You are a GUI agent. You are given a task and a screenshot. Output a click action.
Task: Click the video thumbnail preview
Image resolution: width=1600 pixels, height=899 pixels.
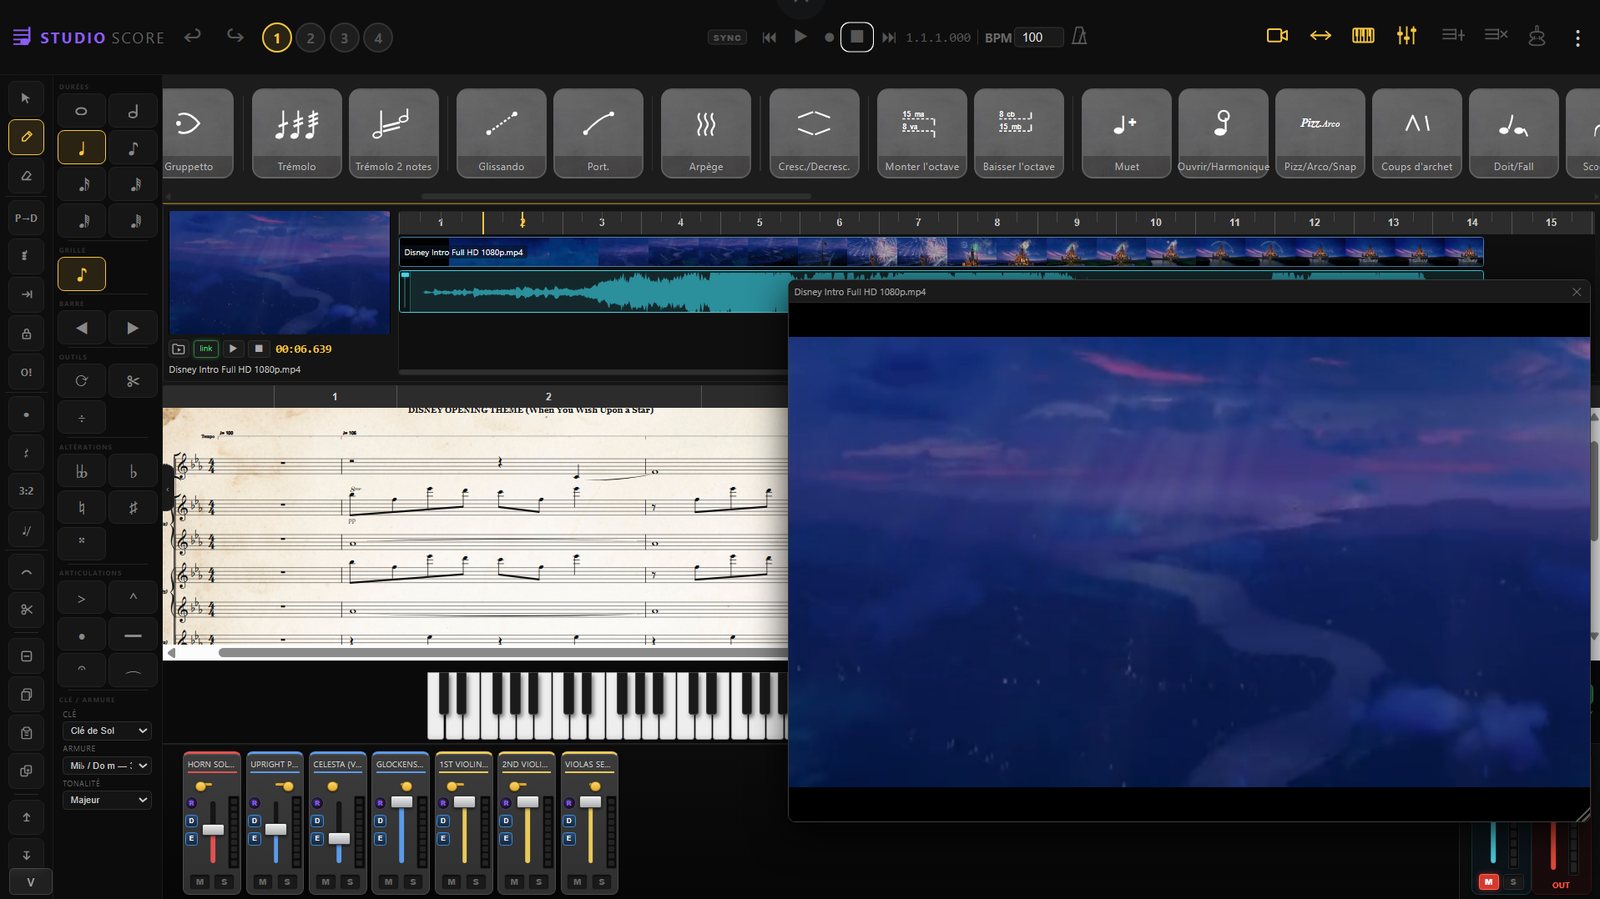[279, 272]
